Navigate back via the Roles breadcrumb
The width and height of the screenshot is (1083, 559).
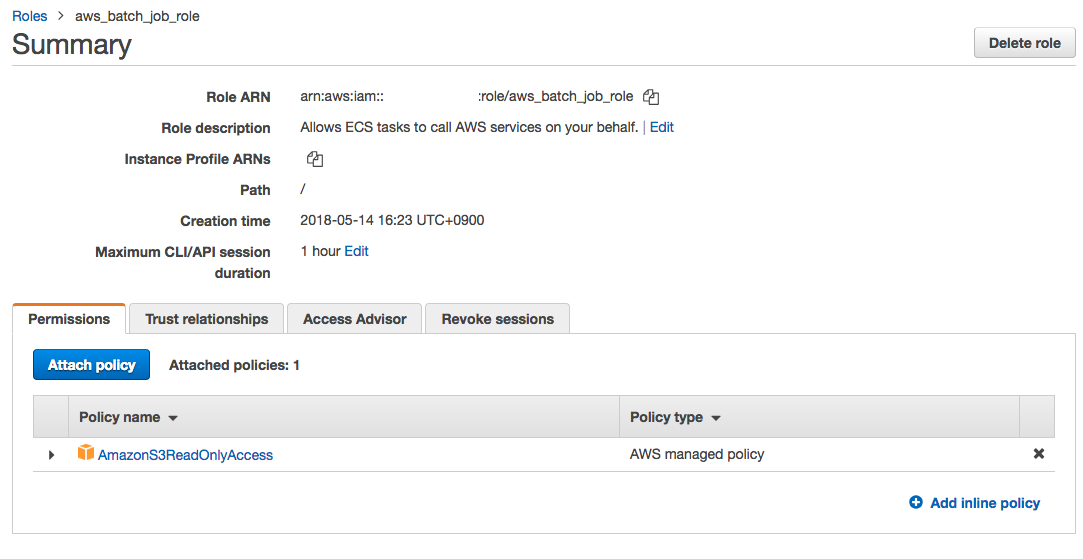point(30,16)
